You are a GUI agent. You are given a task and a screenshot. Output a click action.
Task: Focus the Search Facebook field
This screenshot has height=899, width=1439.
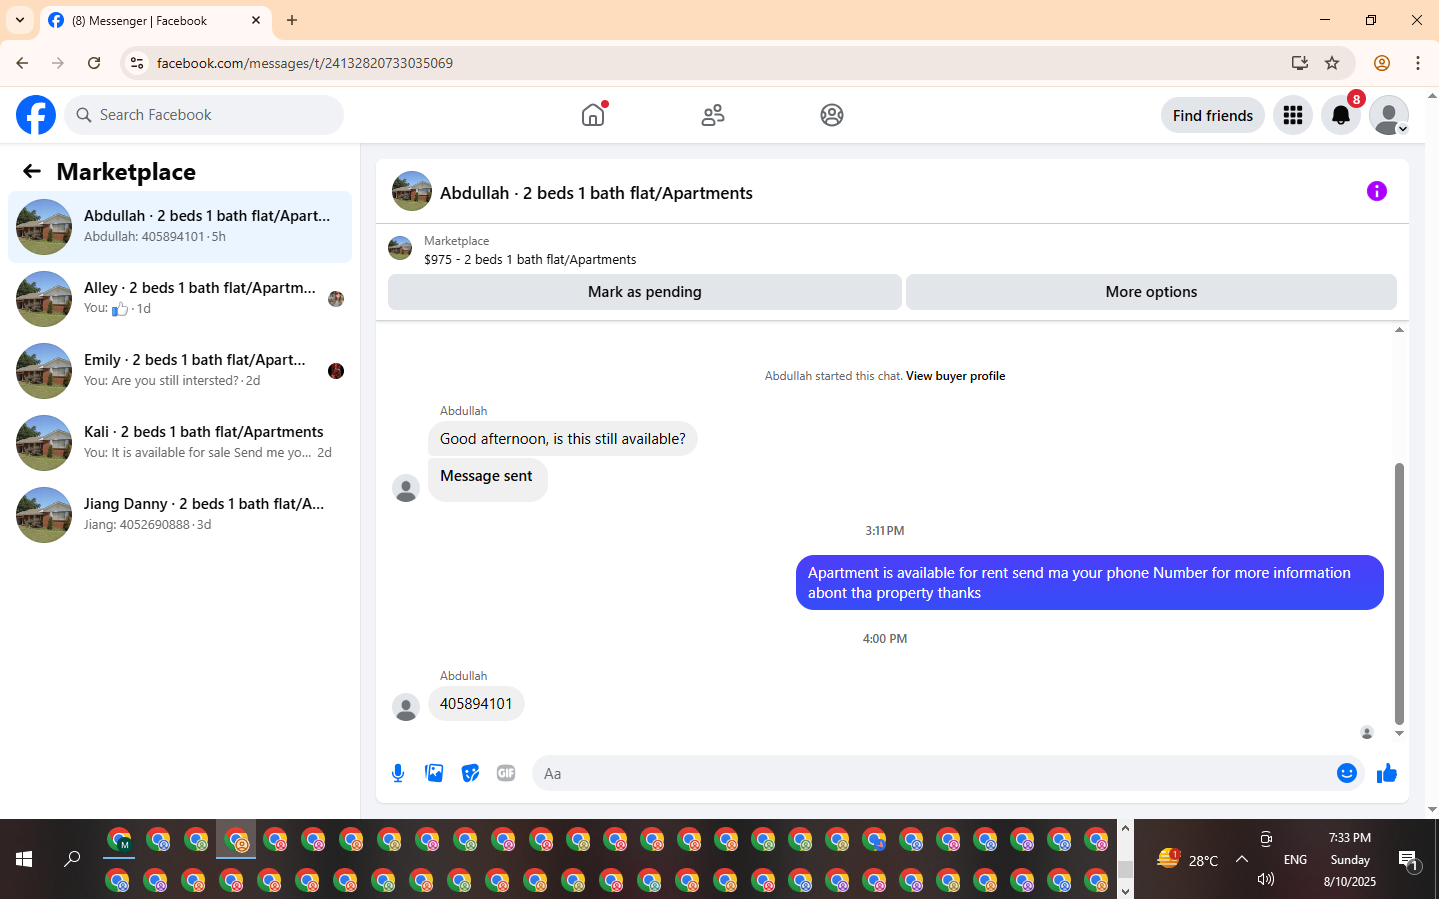pyautogui.click(x=204, y=115)
